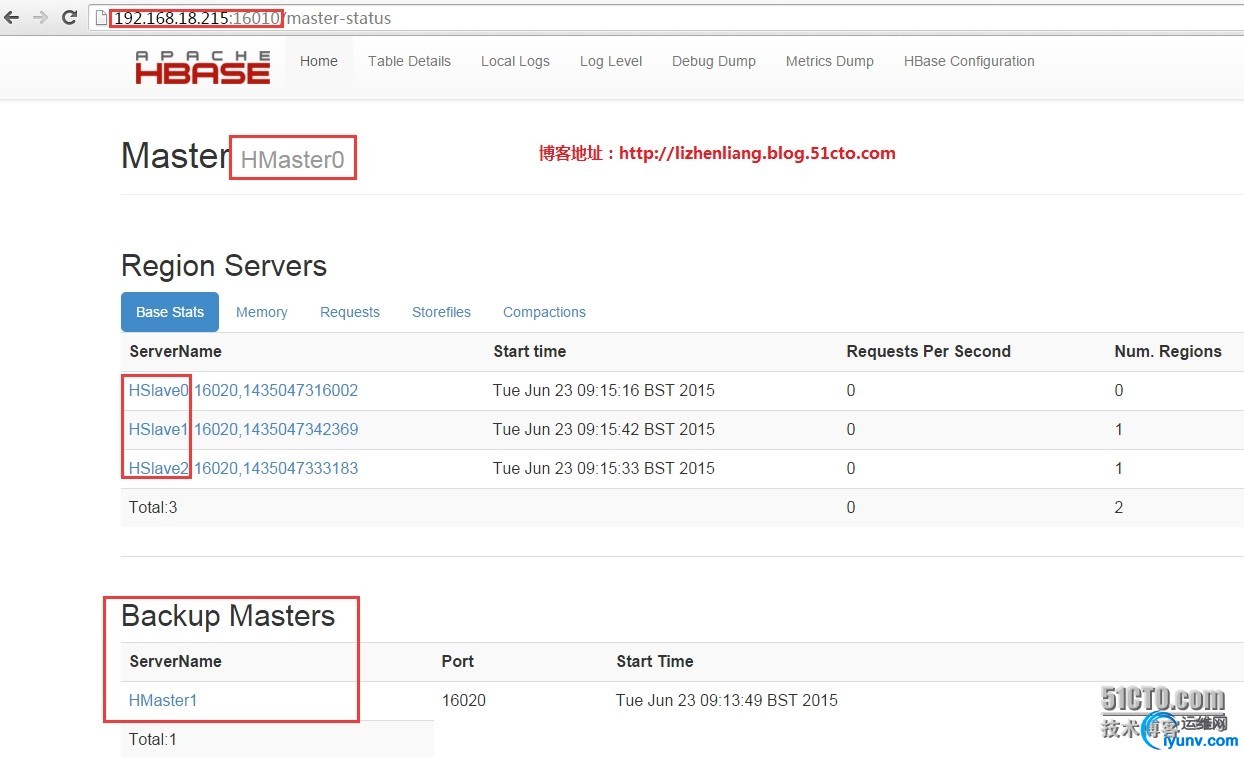Open the HBase Configuration page
The image size is (1244, 757).
pyautogui.click(x=969, y=61)
